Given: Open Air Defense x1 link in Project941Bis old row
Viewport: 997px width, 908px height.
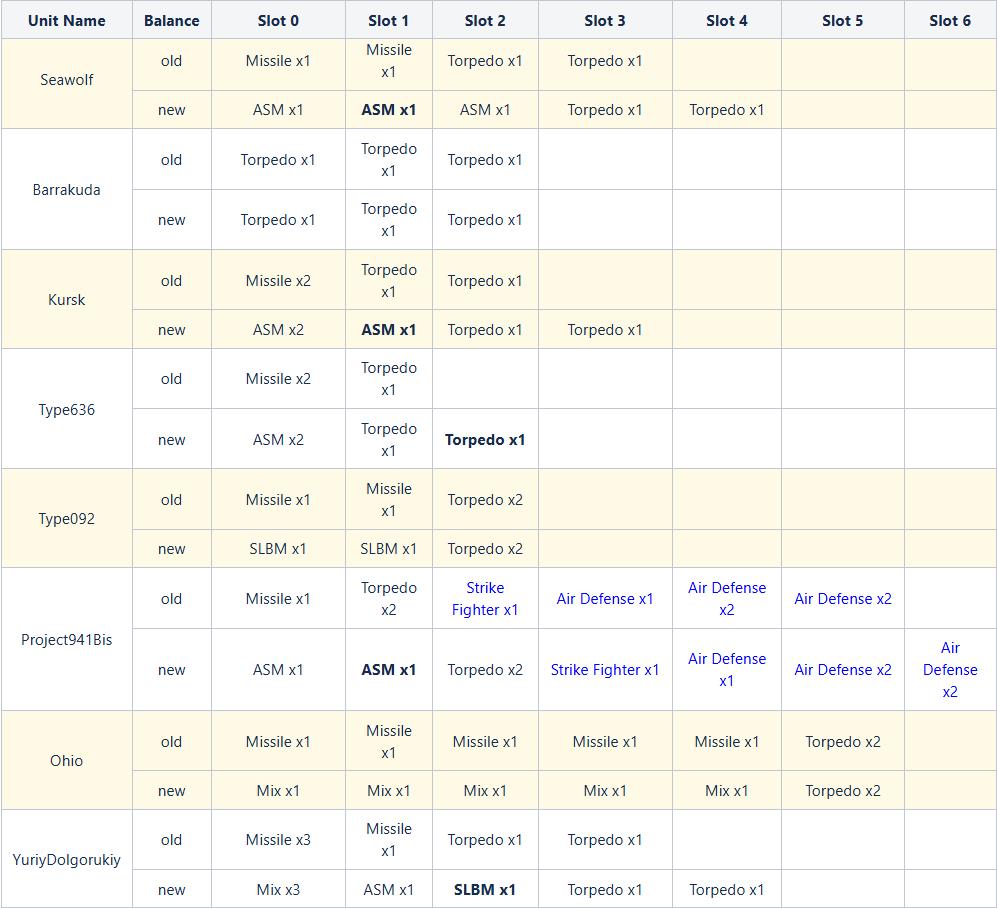Looking at the screenshot, I should coord(605,598).
